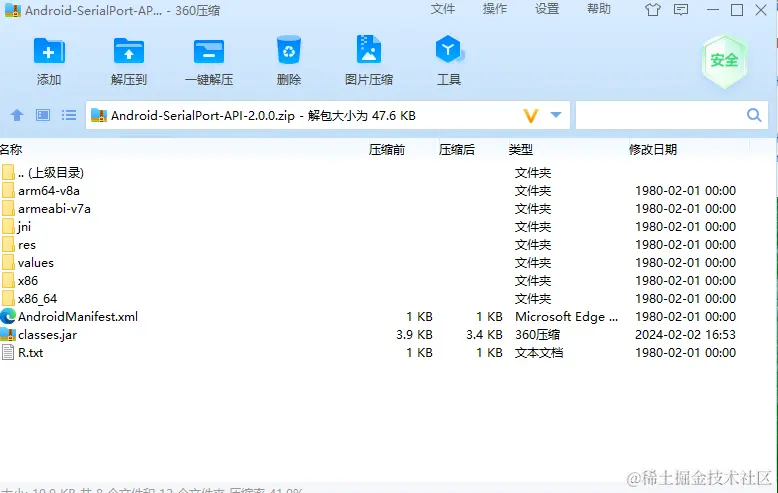Click the feedback message icon in title bar
Screen dimensions: 778x493
[681, 9]
